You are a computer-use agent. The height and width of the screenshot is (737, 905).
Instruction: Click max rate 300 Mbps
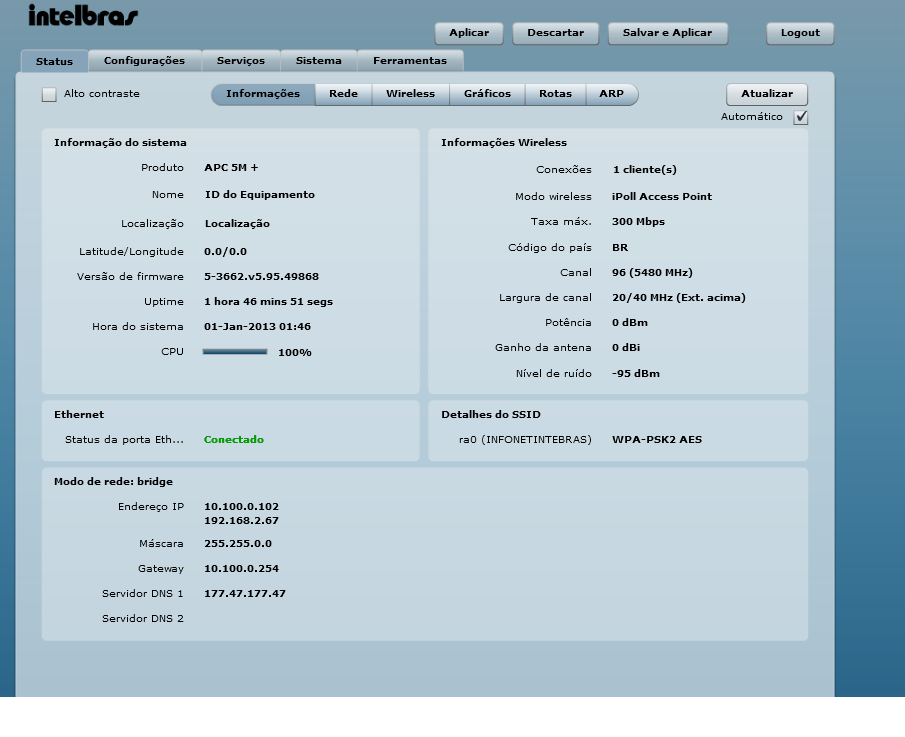pos(638,222)
